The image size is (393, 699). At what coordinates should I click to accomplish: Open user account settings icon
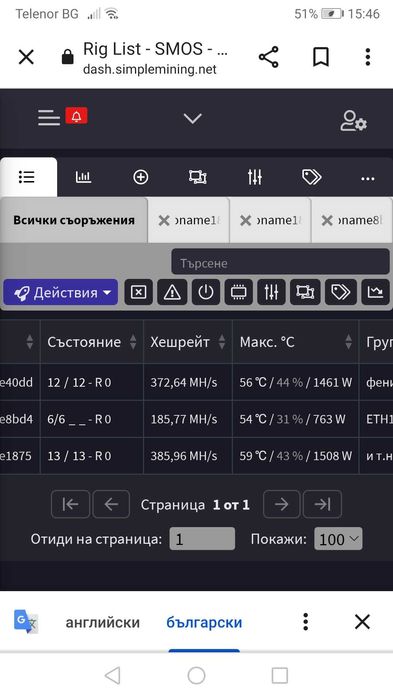[353, 121]
